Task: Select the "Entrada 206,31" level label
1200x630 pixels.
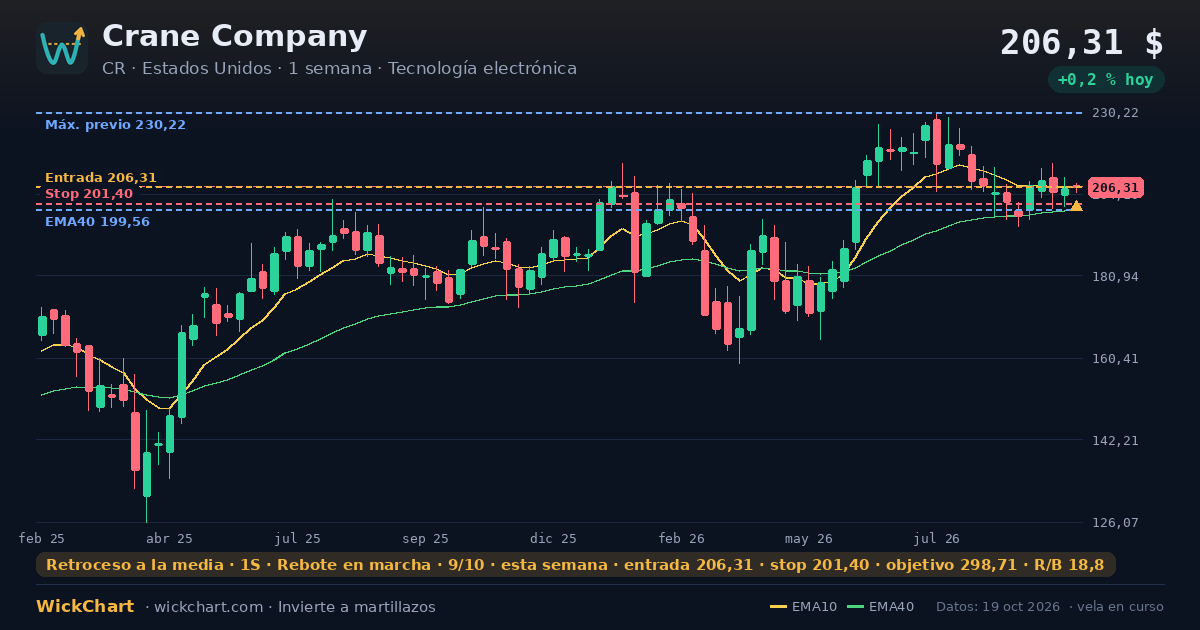Action: tap(101, 178)
